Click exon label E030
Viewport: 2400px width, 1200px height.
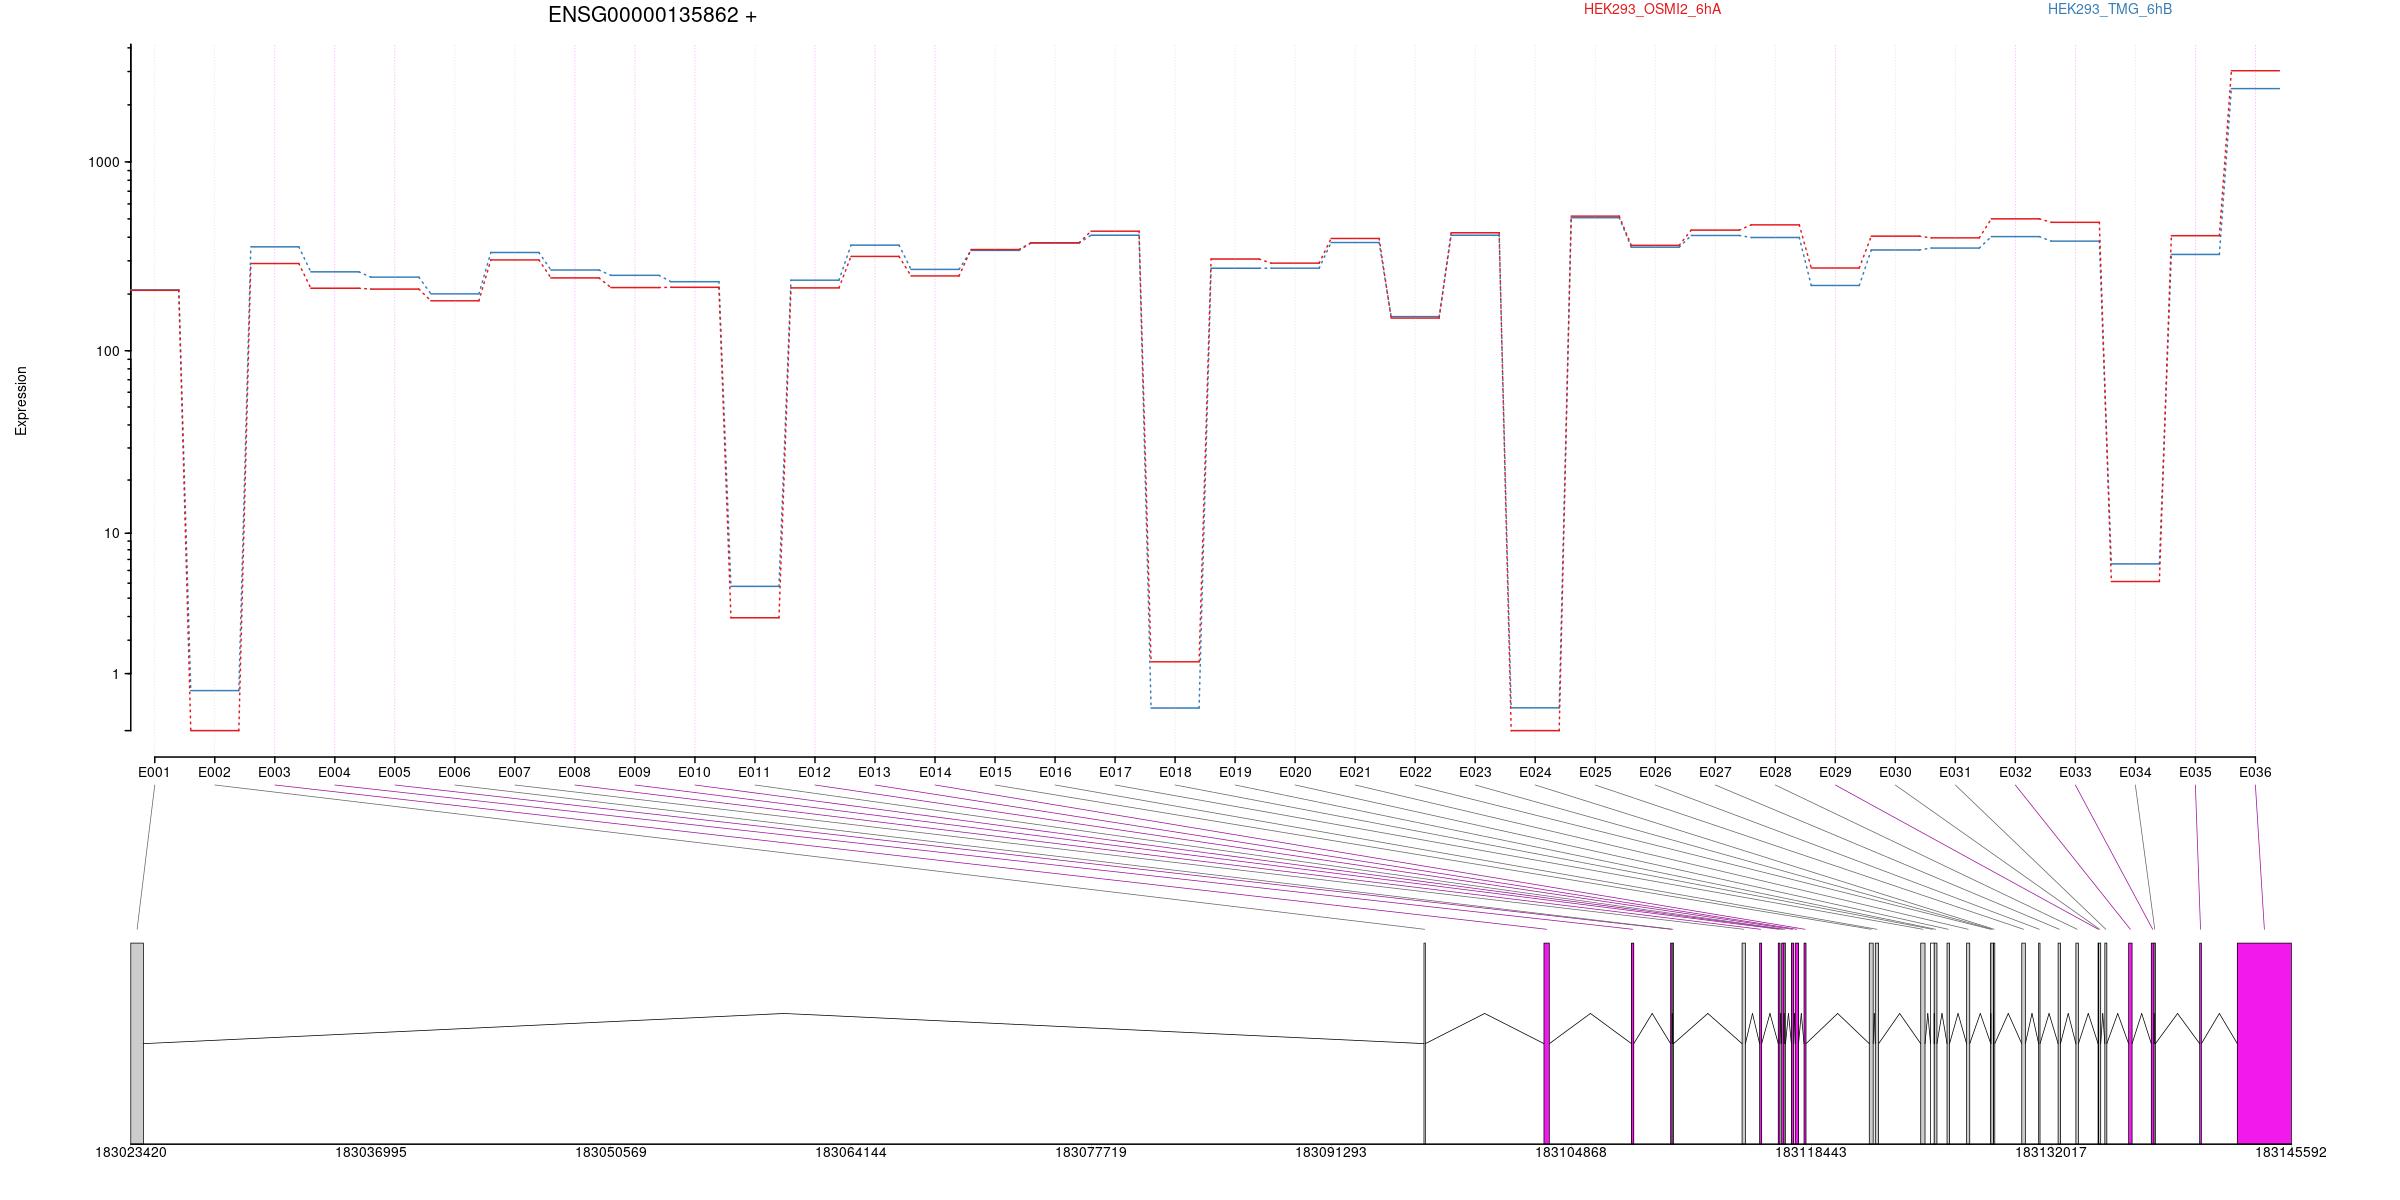pyautogui.click(x=1895, y=772)
